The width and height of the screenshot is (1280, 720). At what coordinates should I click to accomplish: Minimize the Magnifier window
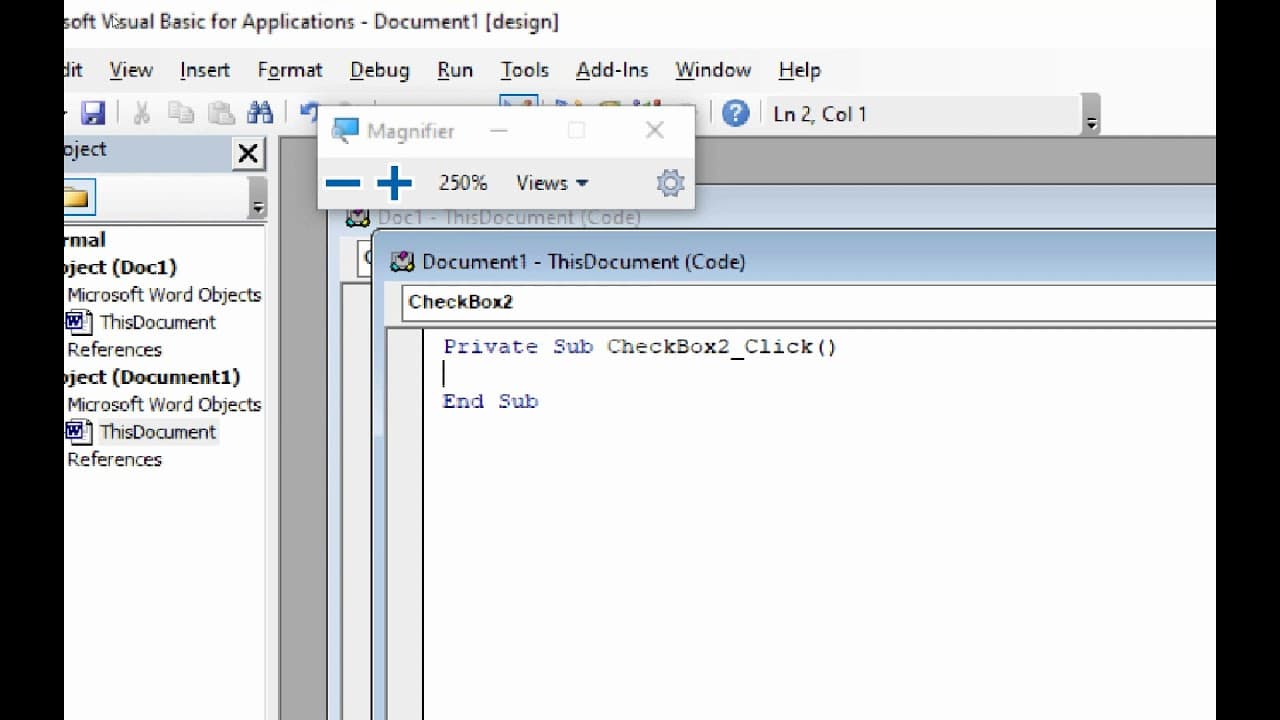coord(499,131)
